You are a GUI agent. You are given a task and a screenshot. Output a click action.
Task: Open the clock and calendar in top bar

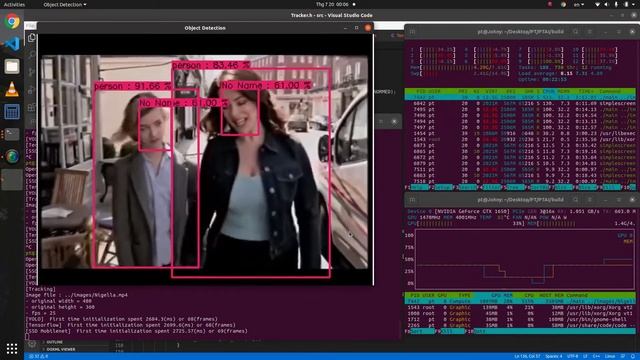[x=332, y=4]
